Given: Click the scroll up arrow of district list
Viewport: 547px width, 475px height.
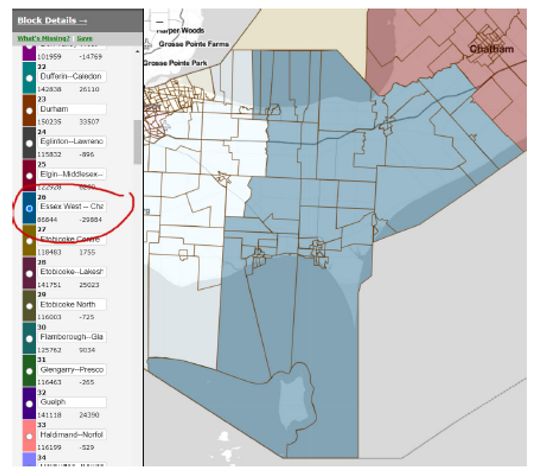Looking at the screenshot, I should tap(137, 52).
